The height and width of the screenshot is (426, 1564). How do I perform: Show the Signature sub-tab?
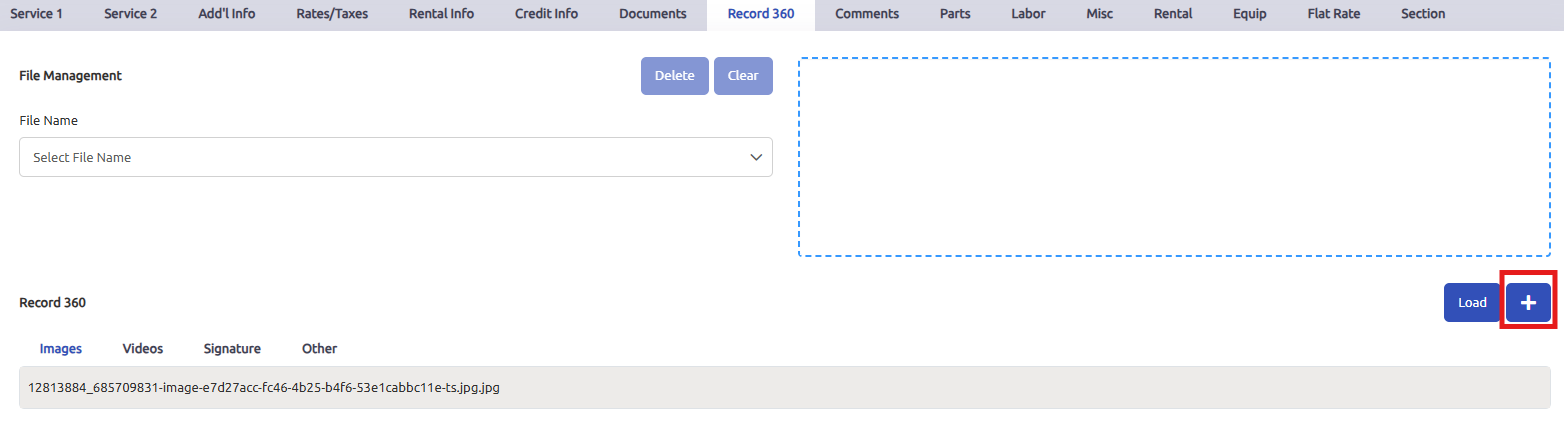232,349
